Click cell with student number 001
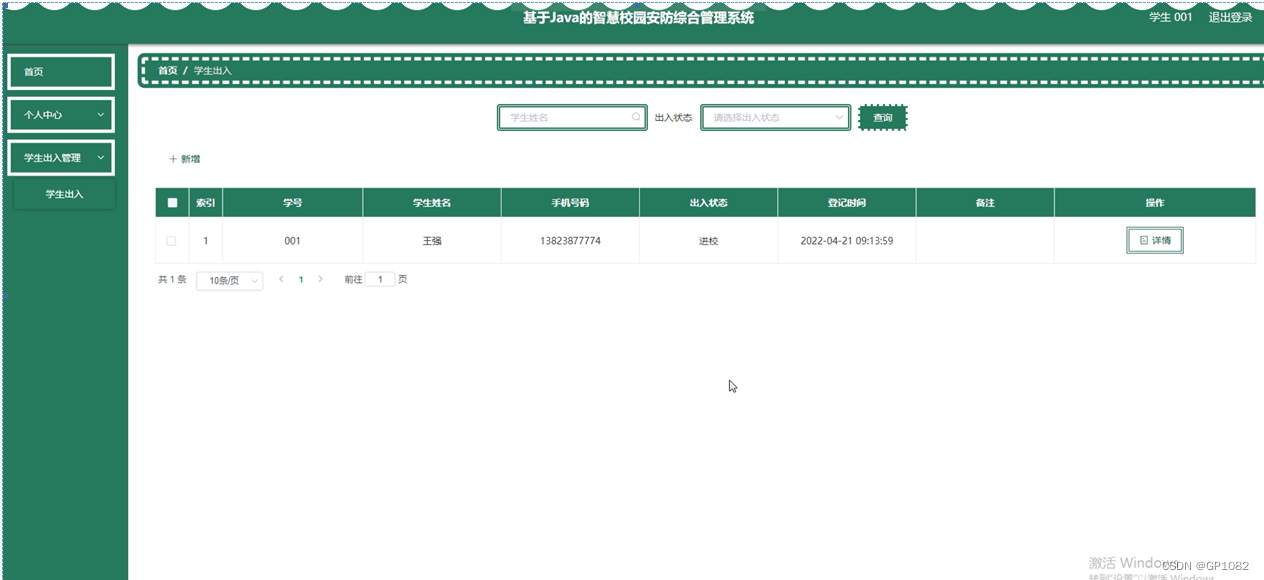 tap(293, 241)
